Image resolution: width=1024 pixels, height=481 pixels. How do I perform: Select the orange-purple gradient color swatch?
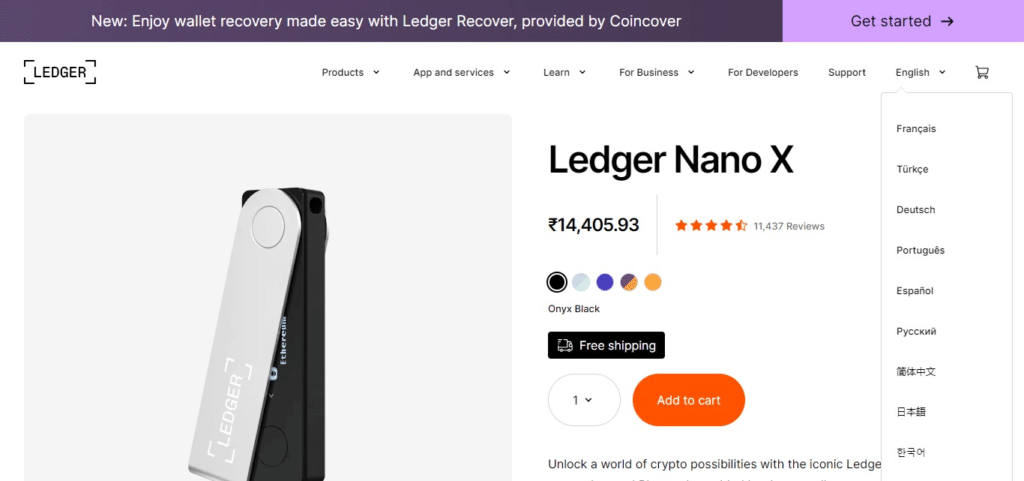coord(629,282)
